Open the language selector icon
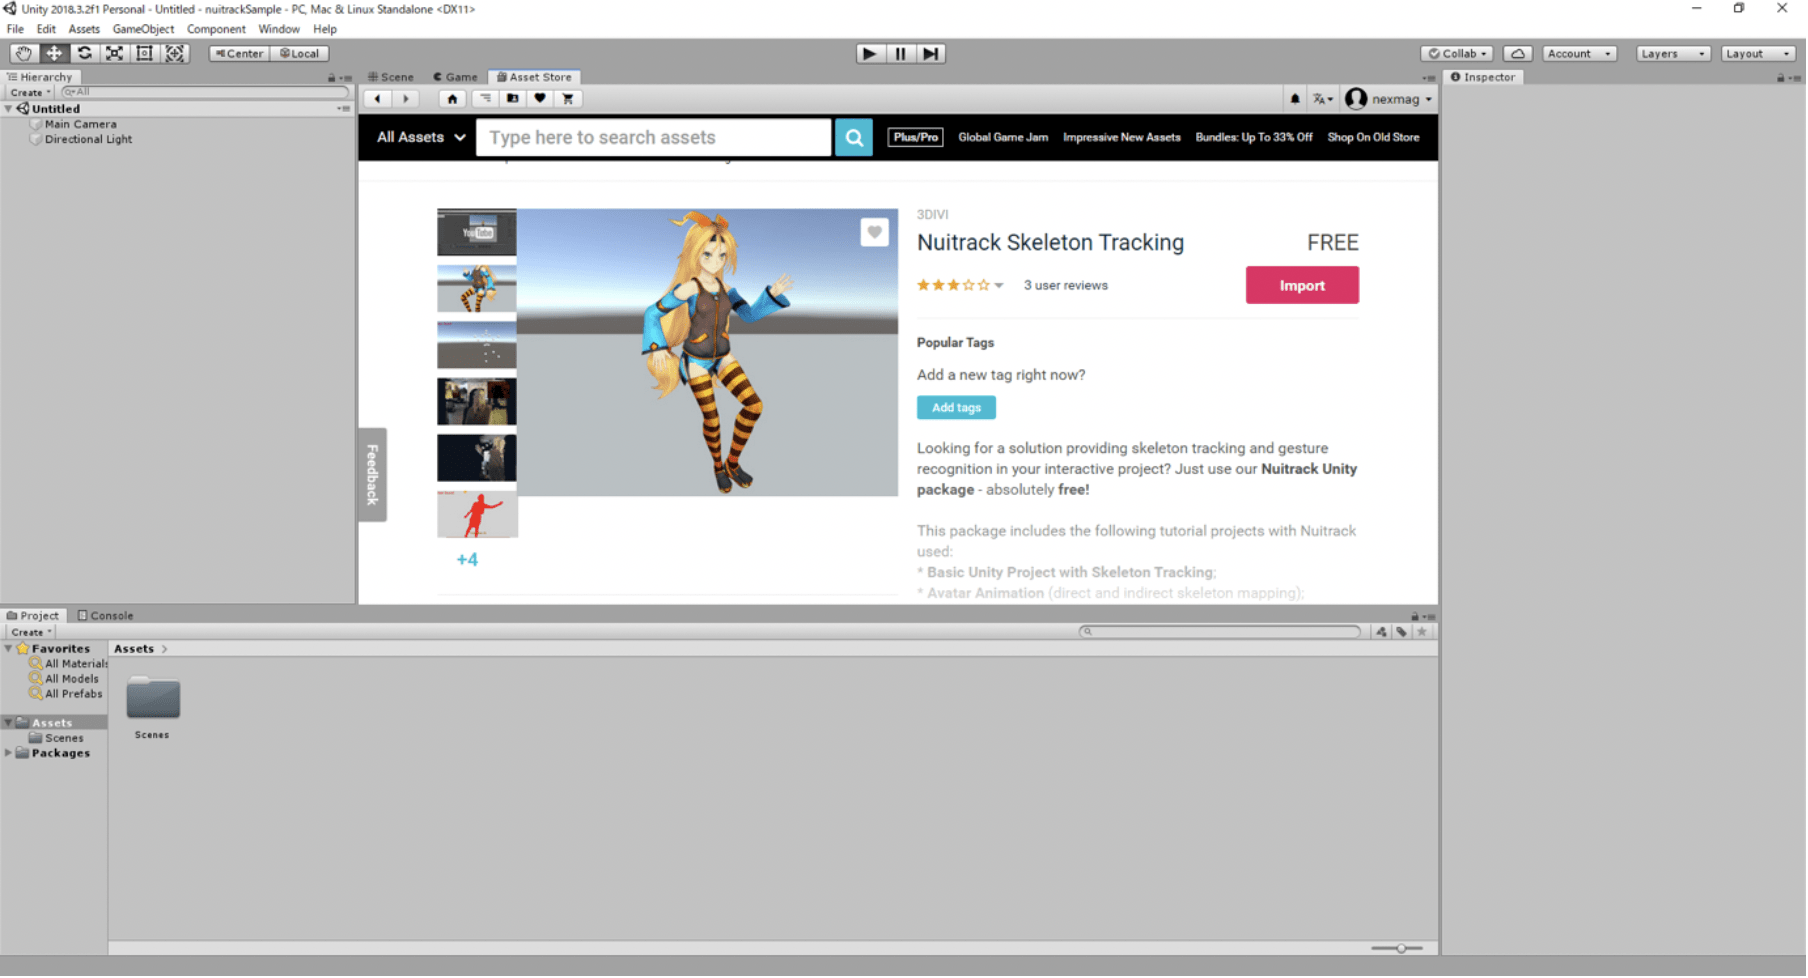1808x978 pixels. pyautogui.click(x=1323, y=99)
